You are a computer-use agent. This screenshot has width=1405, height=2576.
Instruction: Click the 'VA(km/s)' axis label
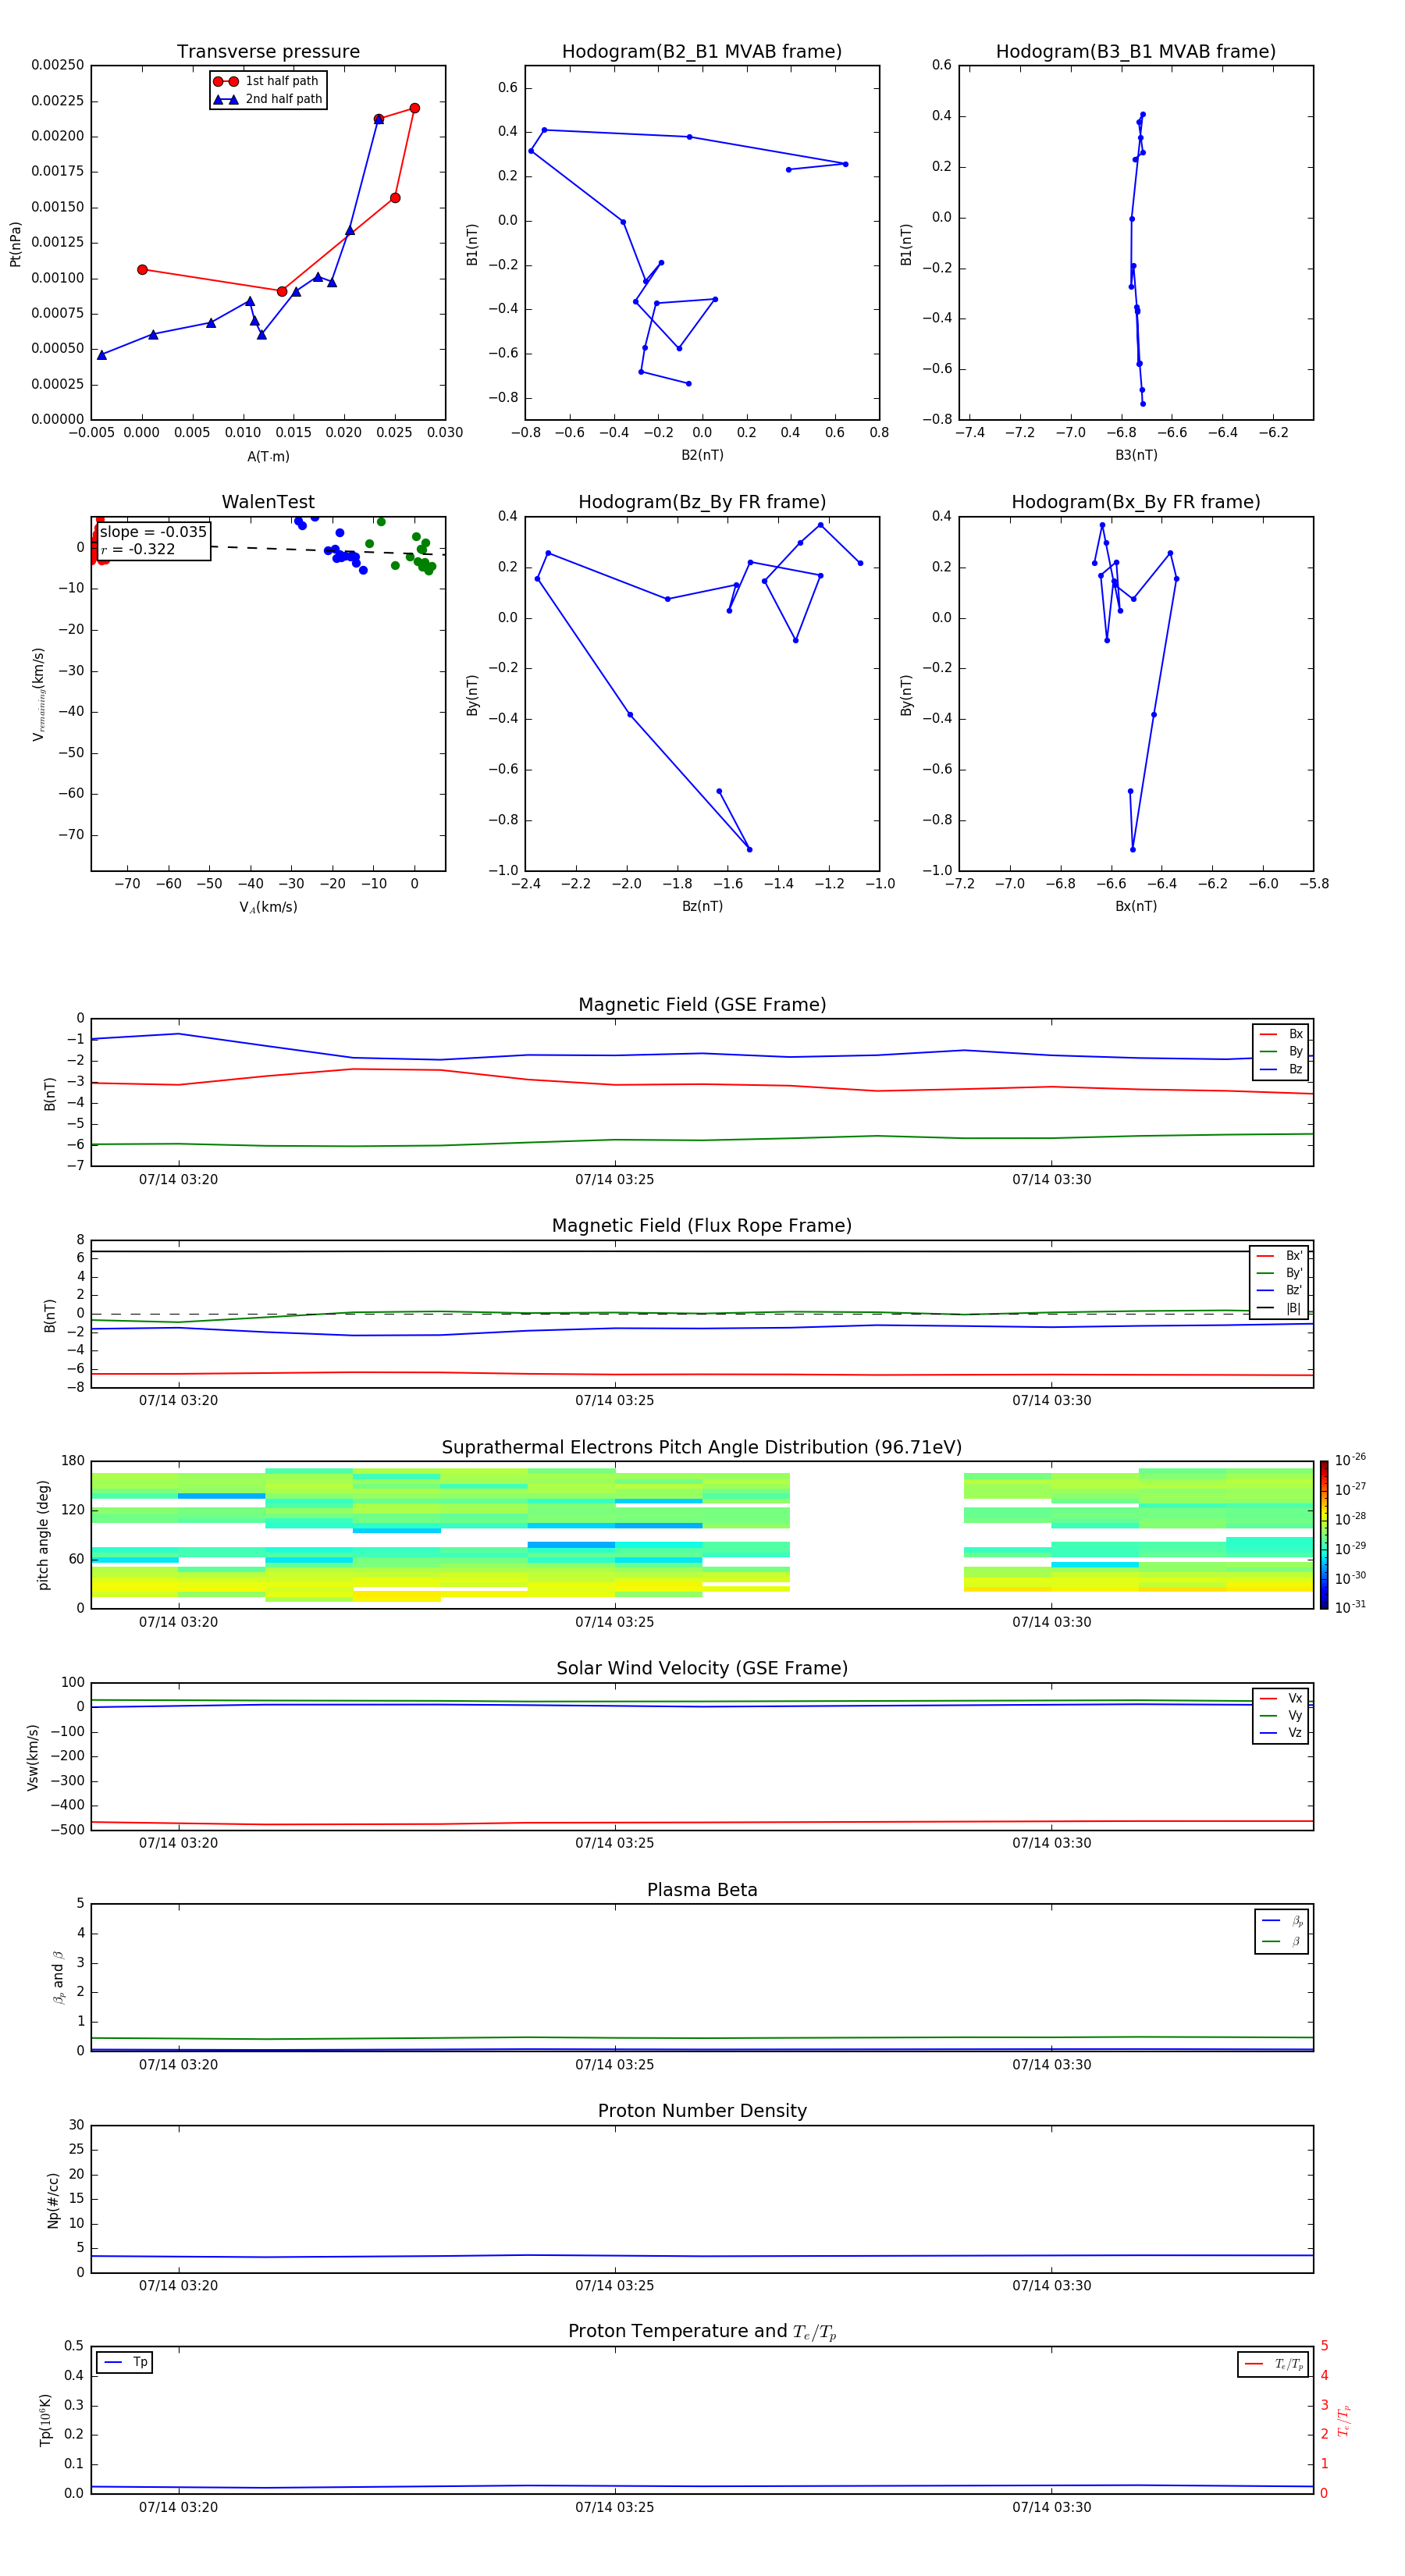[x=268, y=907]
